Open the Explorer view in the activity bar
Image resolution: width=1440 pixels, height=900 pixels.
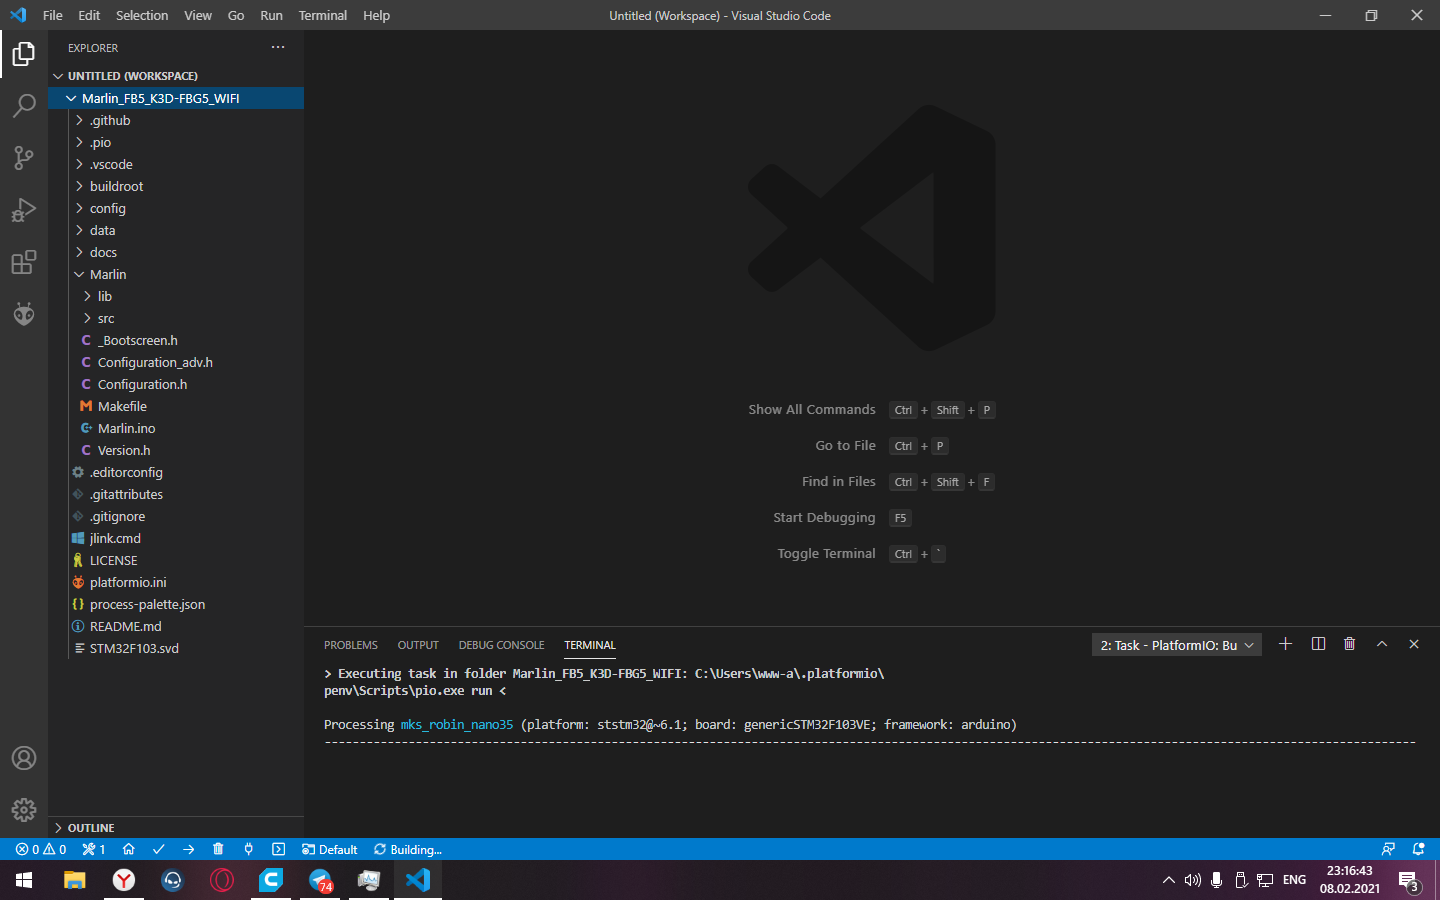24,54
